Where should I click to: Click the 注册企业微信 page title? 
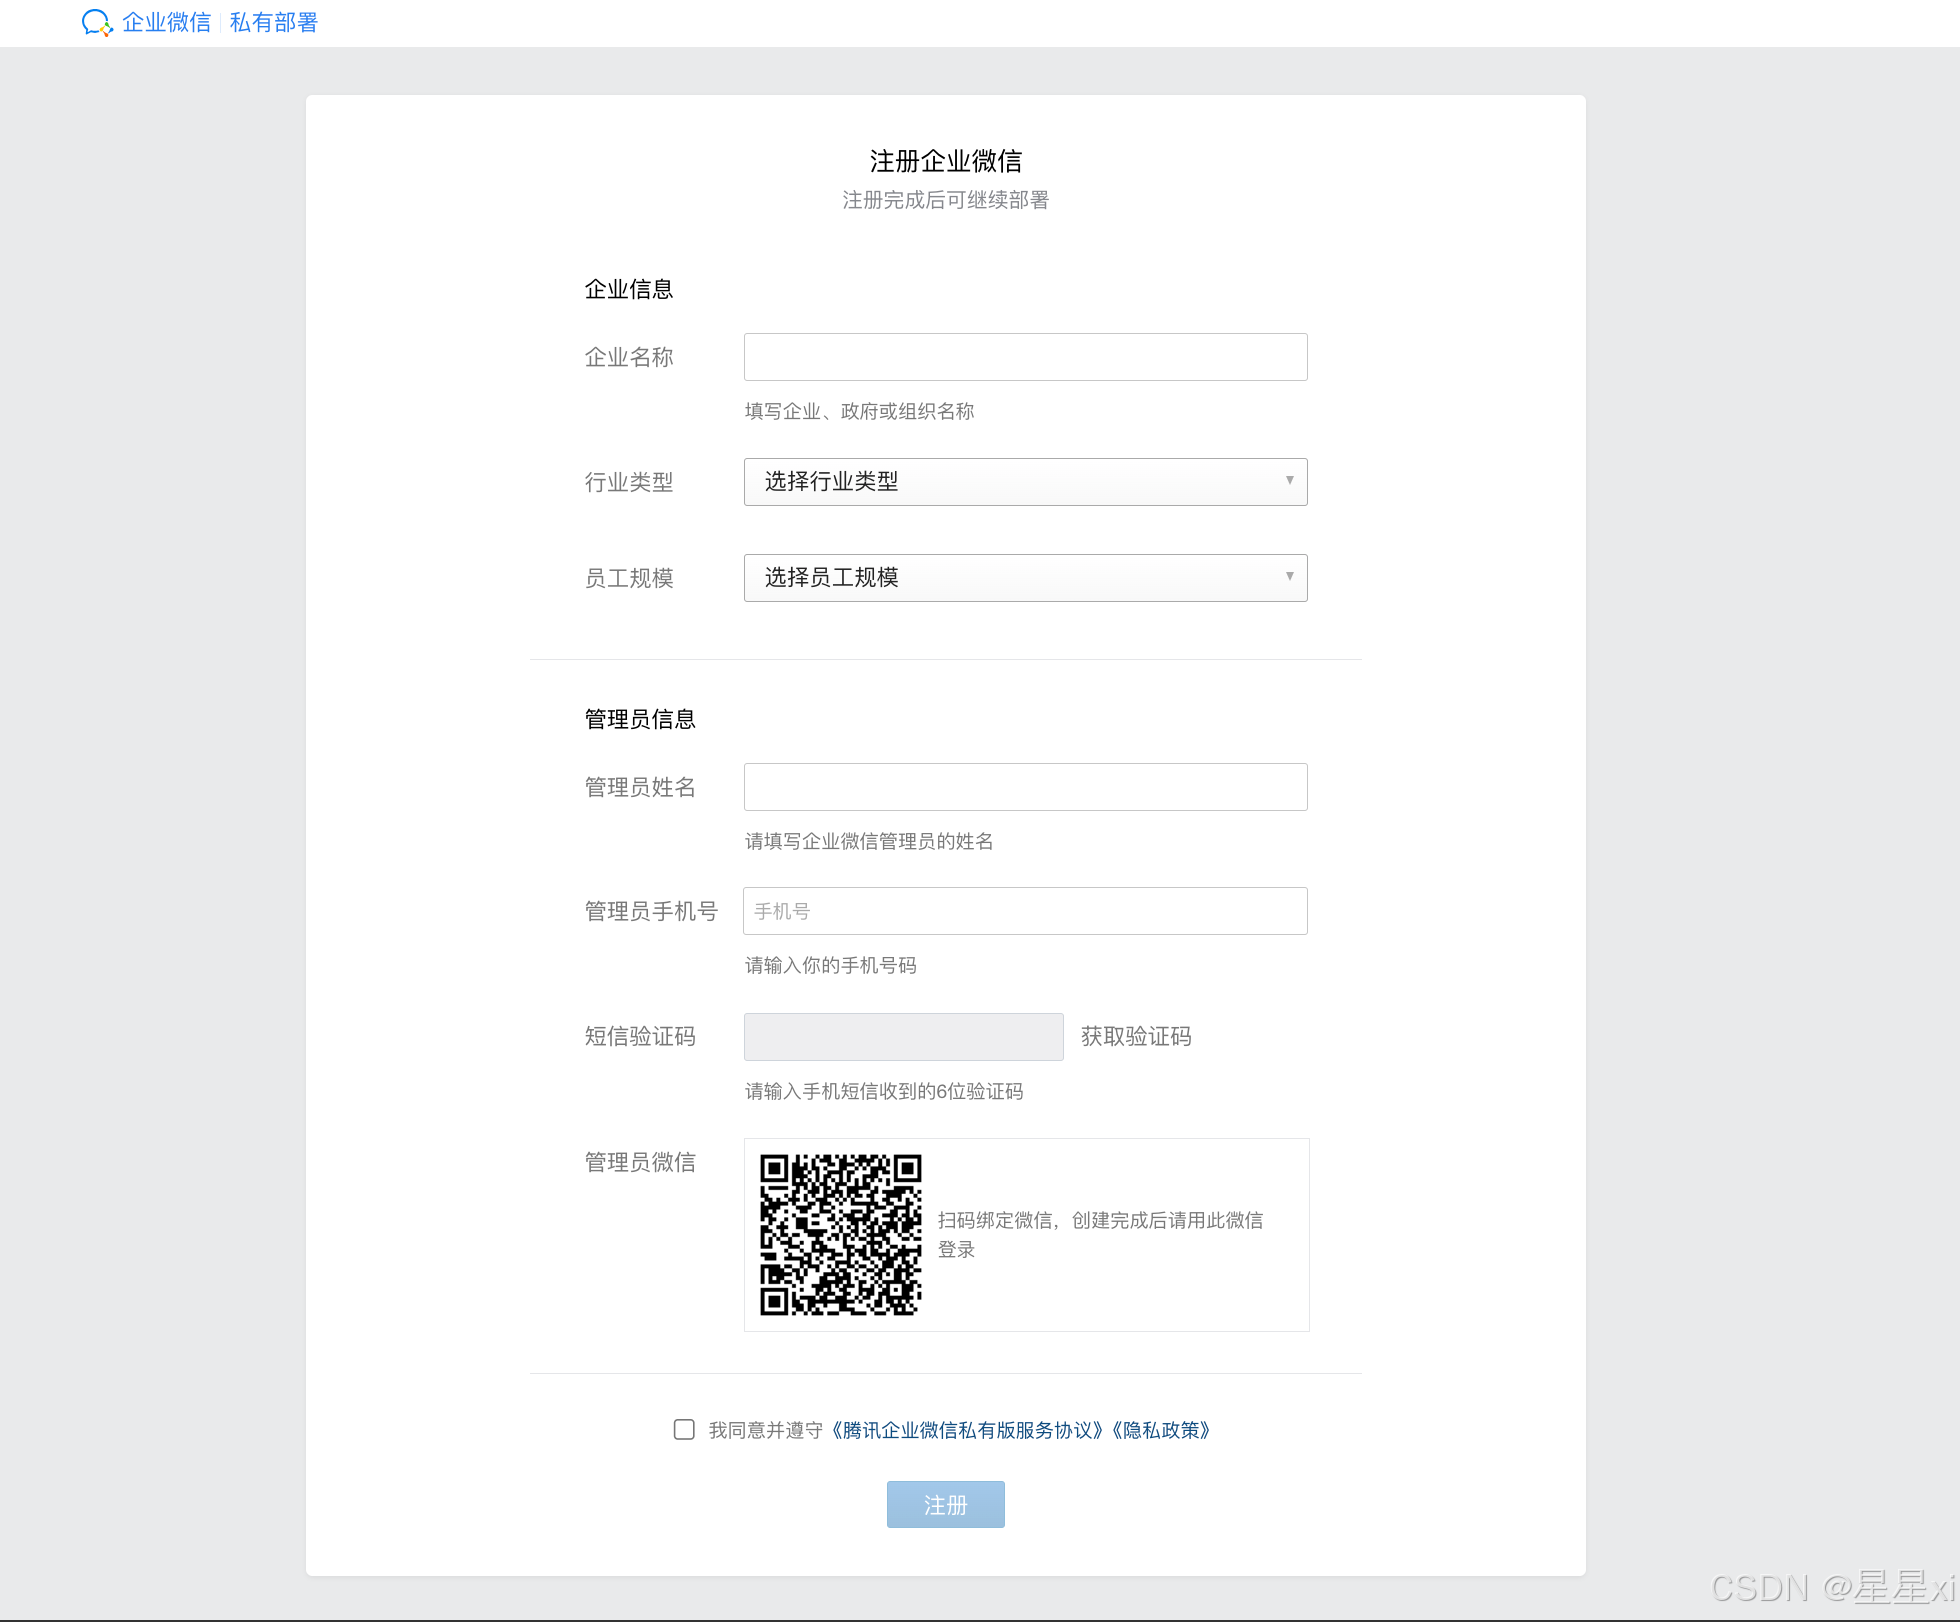(x=945, y=161)
